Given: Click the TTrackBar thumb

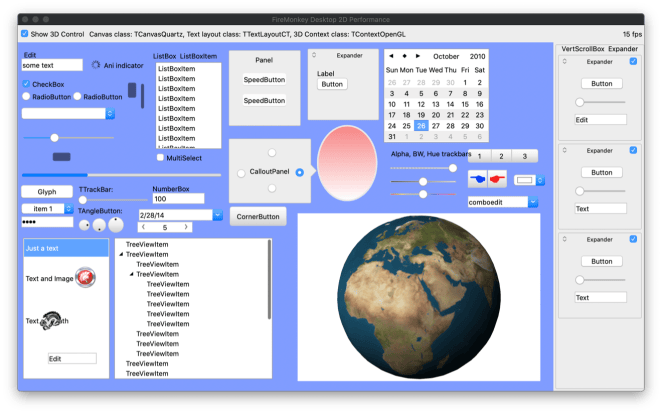Looking at the screenshot, I should 83,200.
